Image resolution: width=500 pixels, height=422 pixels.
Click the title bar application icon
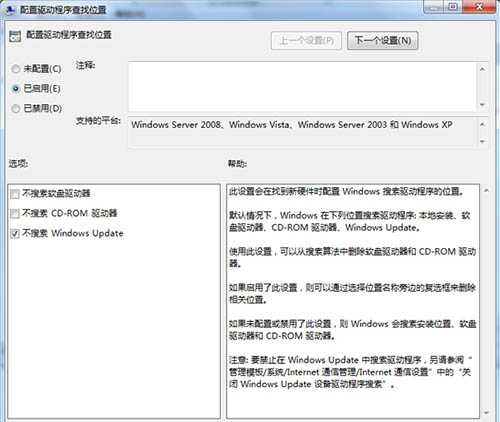click(10, 10)
